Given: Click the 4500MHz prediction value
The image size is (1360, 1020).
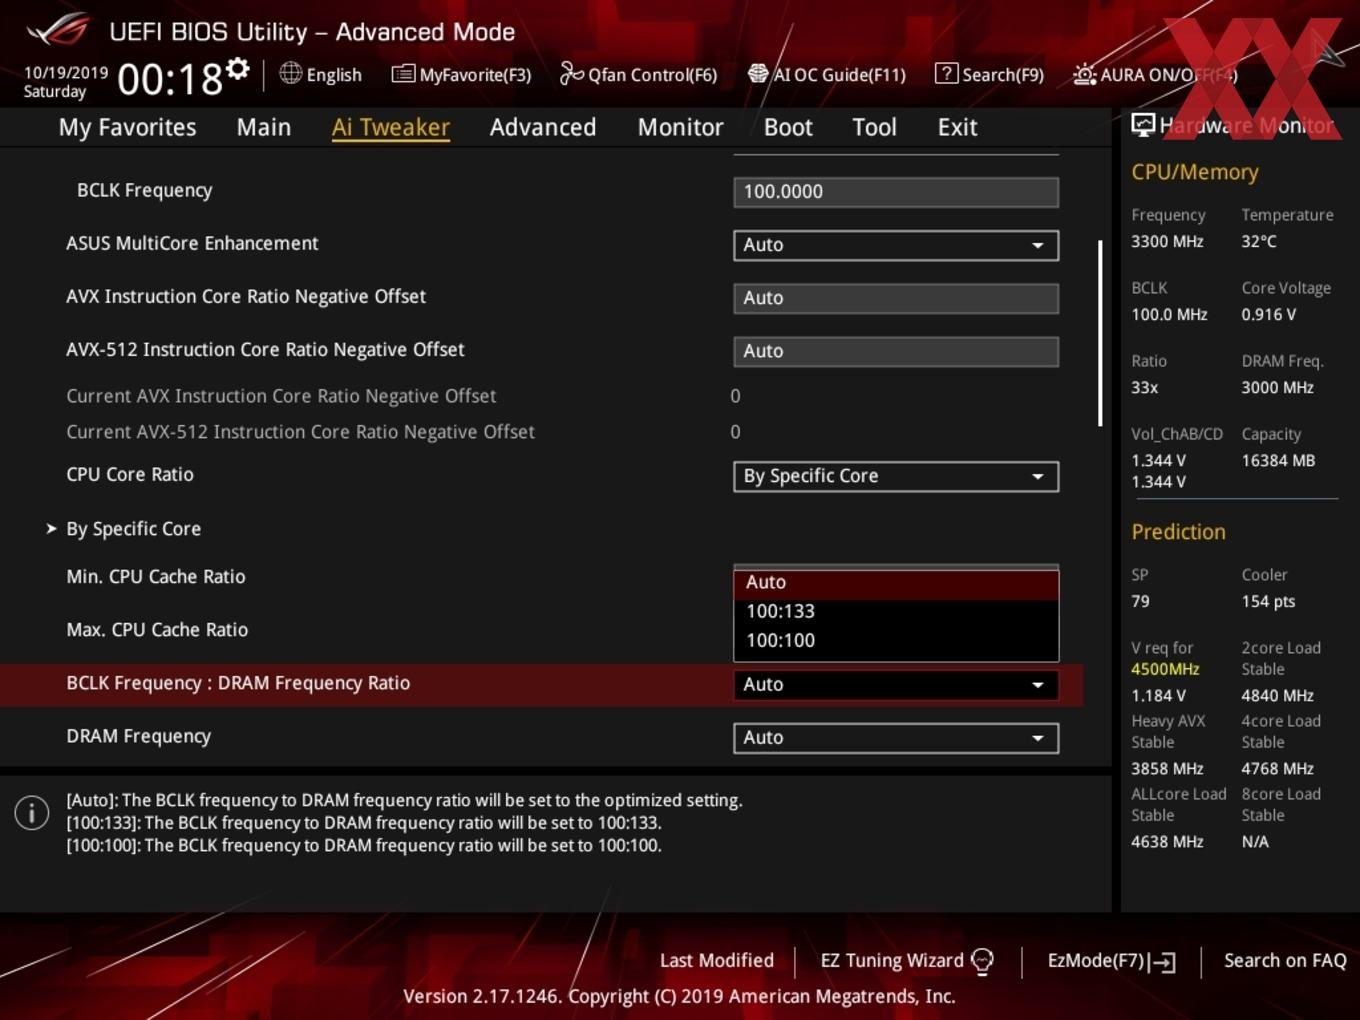Looking at the screenshot, I should pos(1165,669).
